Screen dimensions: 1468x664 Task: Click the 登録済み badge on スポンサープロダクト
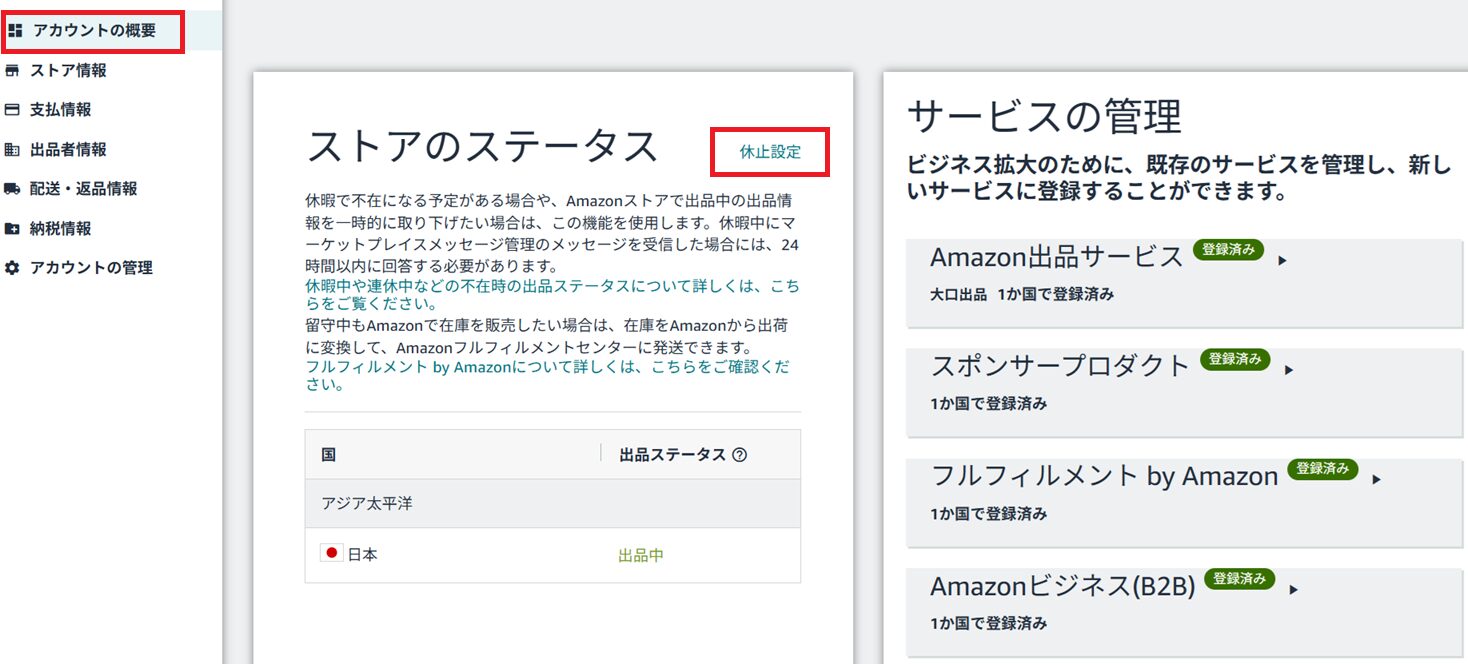coord(1234,359)
